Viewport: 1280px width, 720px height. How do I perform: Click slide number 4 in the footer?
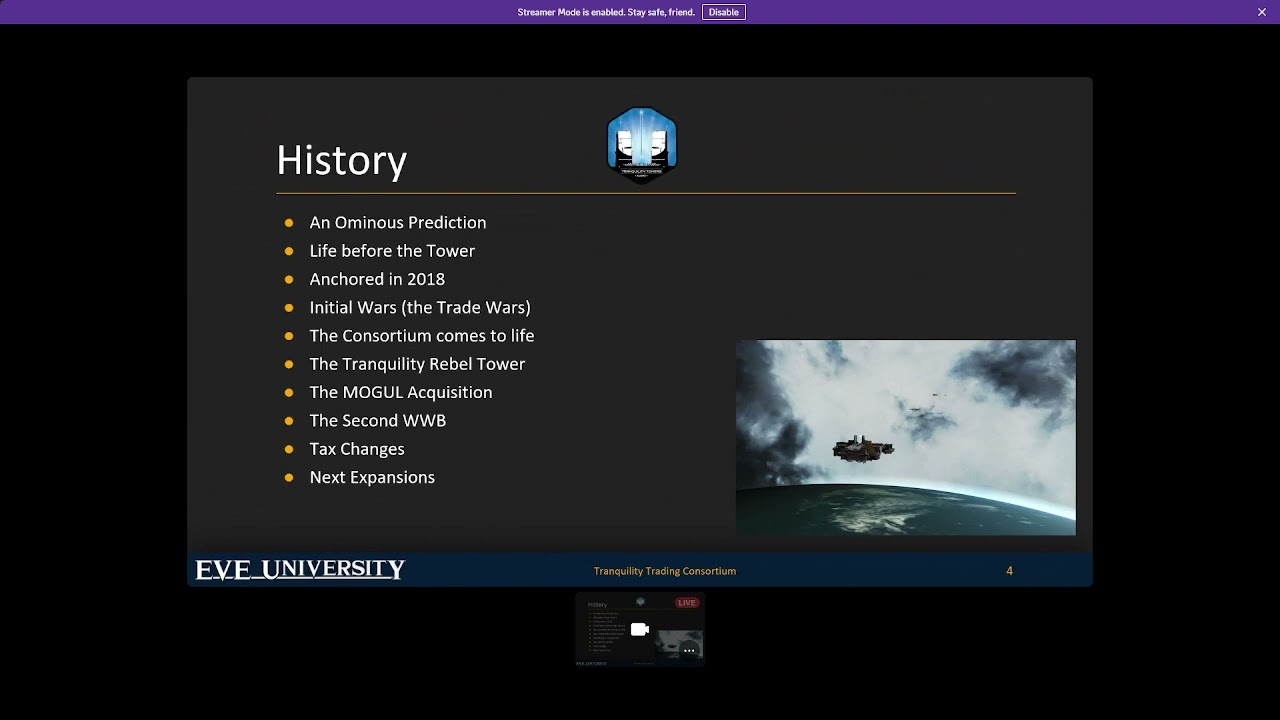1009,571
